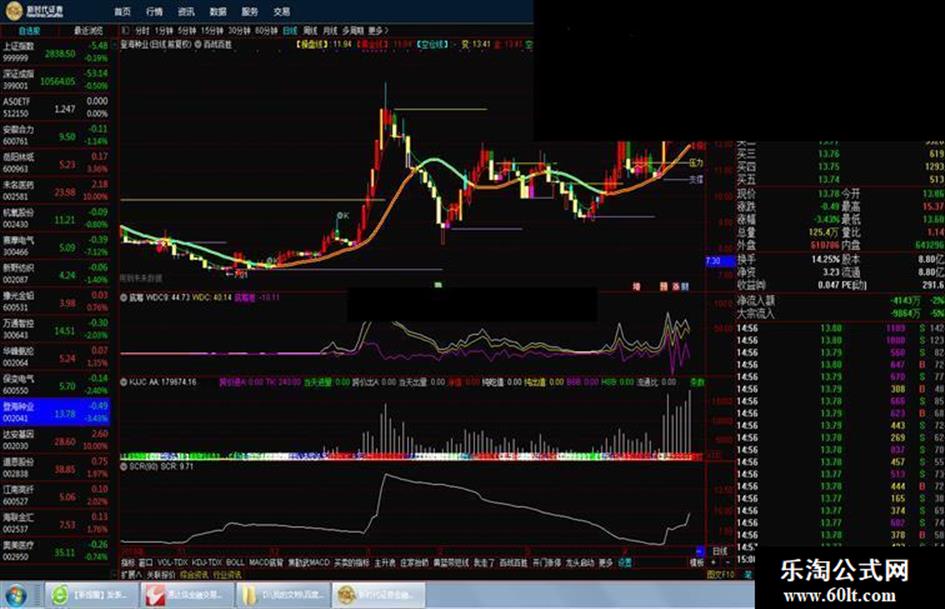Select the 周线 chart period
945x609 pixels.
pyautogui.click(x=310, y=31)
